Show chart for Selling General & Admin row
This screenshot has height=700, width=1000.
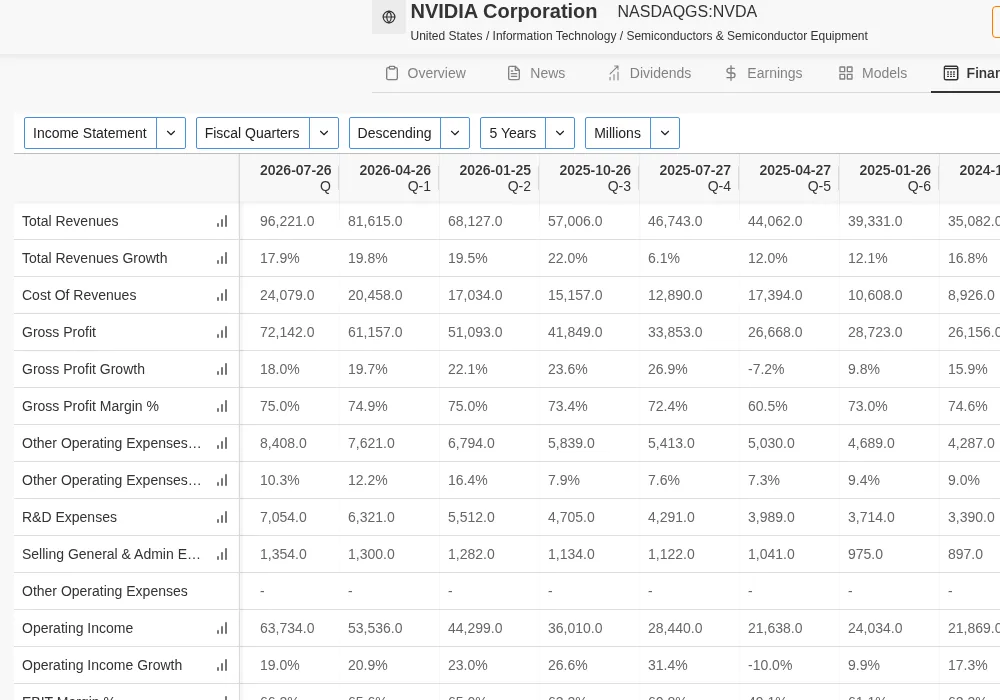(x=222, y=554)
